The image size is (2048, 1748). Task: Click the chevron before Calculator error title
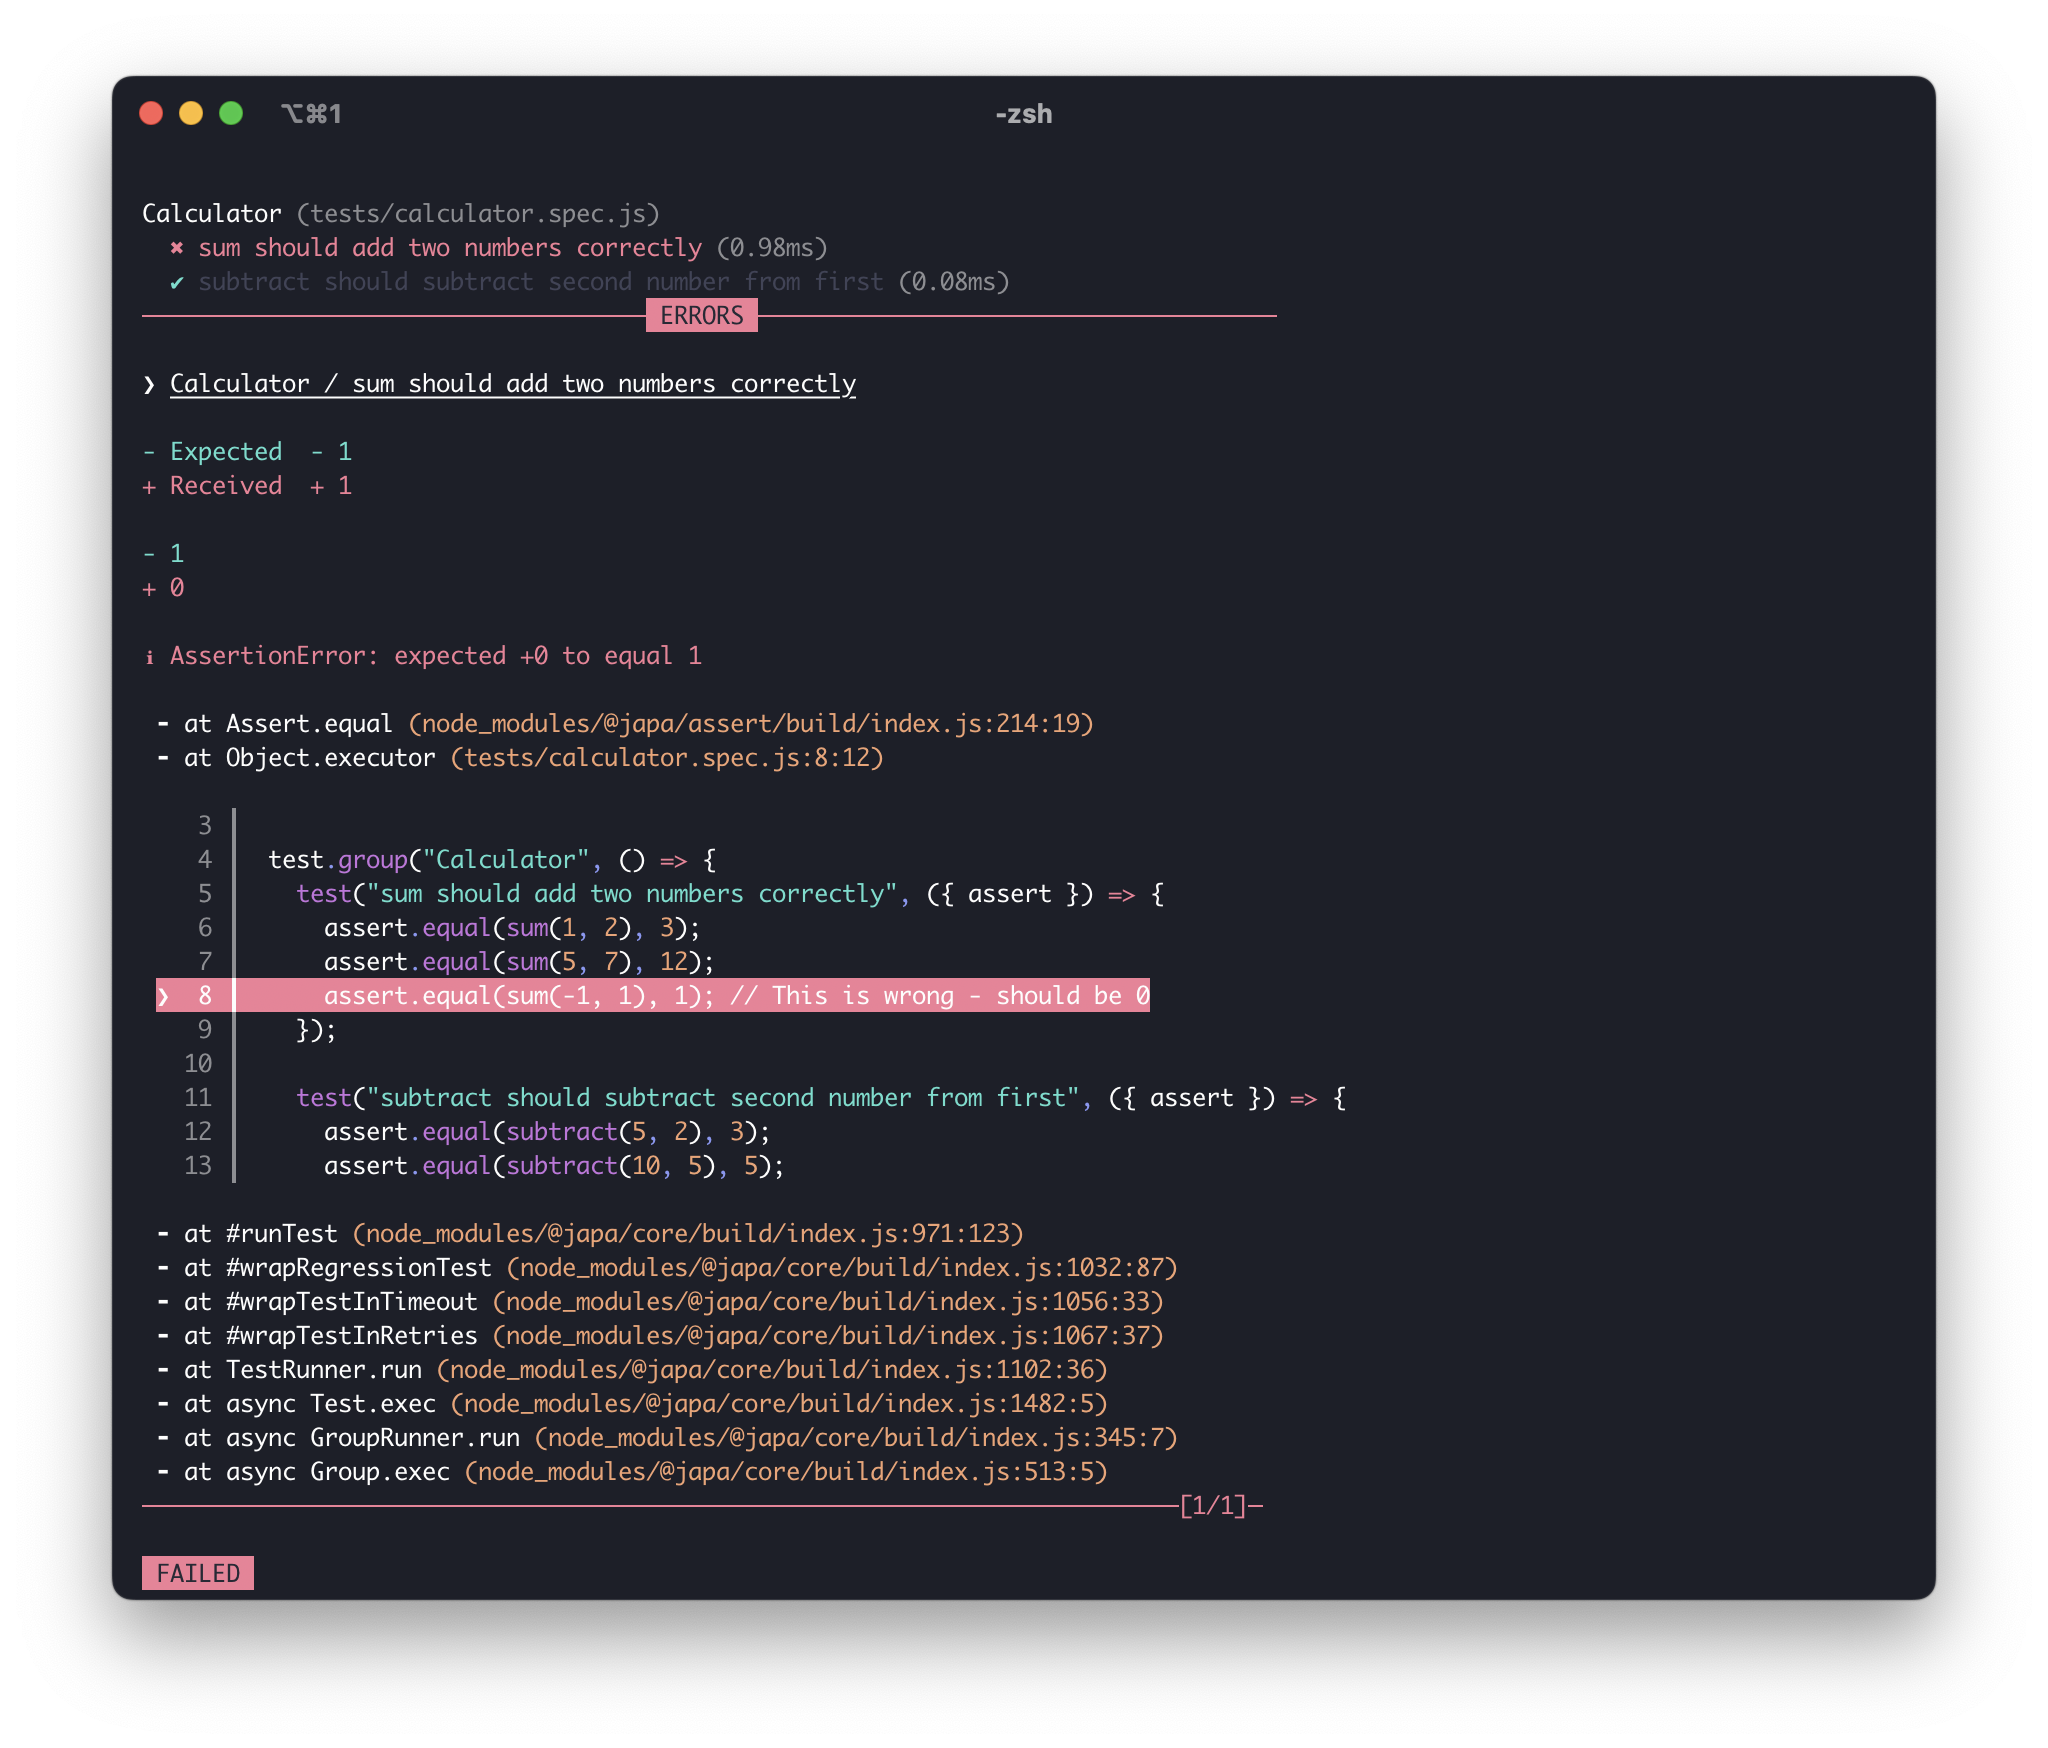click(149, 385)
